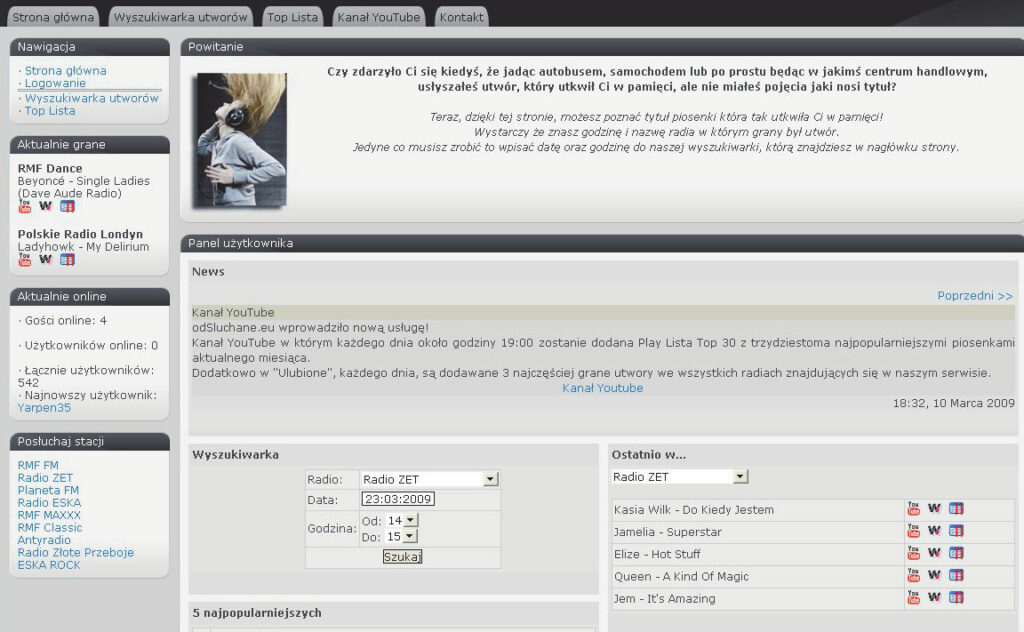Open station dropdown under 'Ostatnio w...'
1024x632 pixels.
point(740,477)
